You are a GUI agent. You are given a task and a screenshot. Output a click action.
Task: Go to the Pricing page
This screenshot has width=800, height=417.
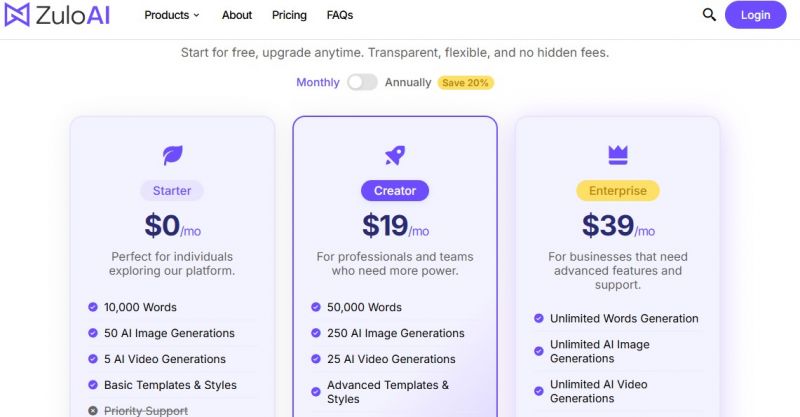(x=289, y=15)
